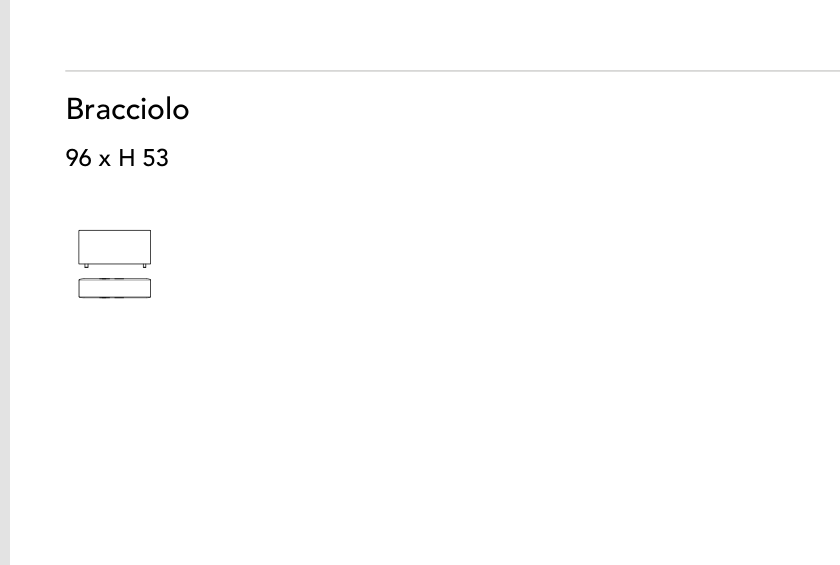
Task: Click the gray divider line above Bracciolo
Action: click(x=453, y=70)
